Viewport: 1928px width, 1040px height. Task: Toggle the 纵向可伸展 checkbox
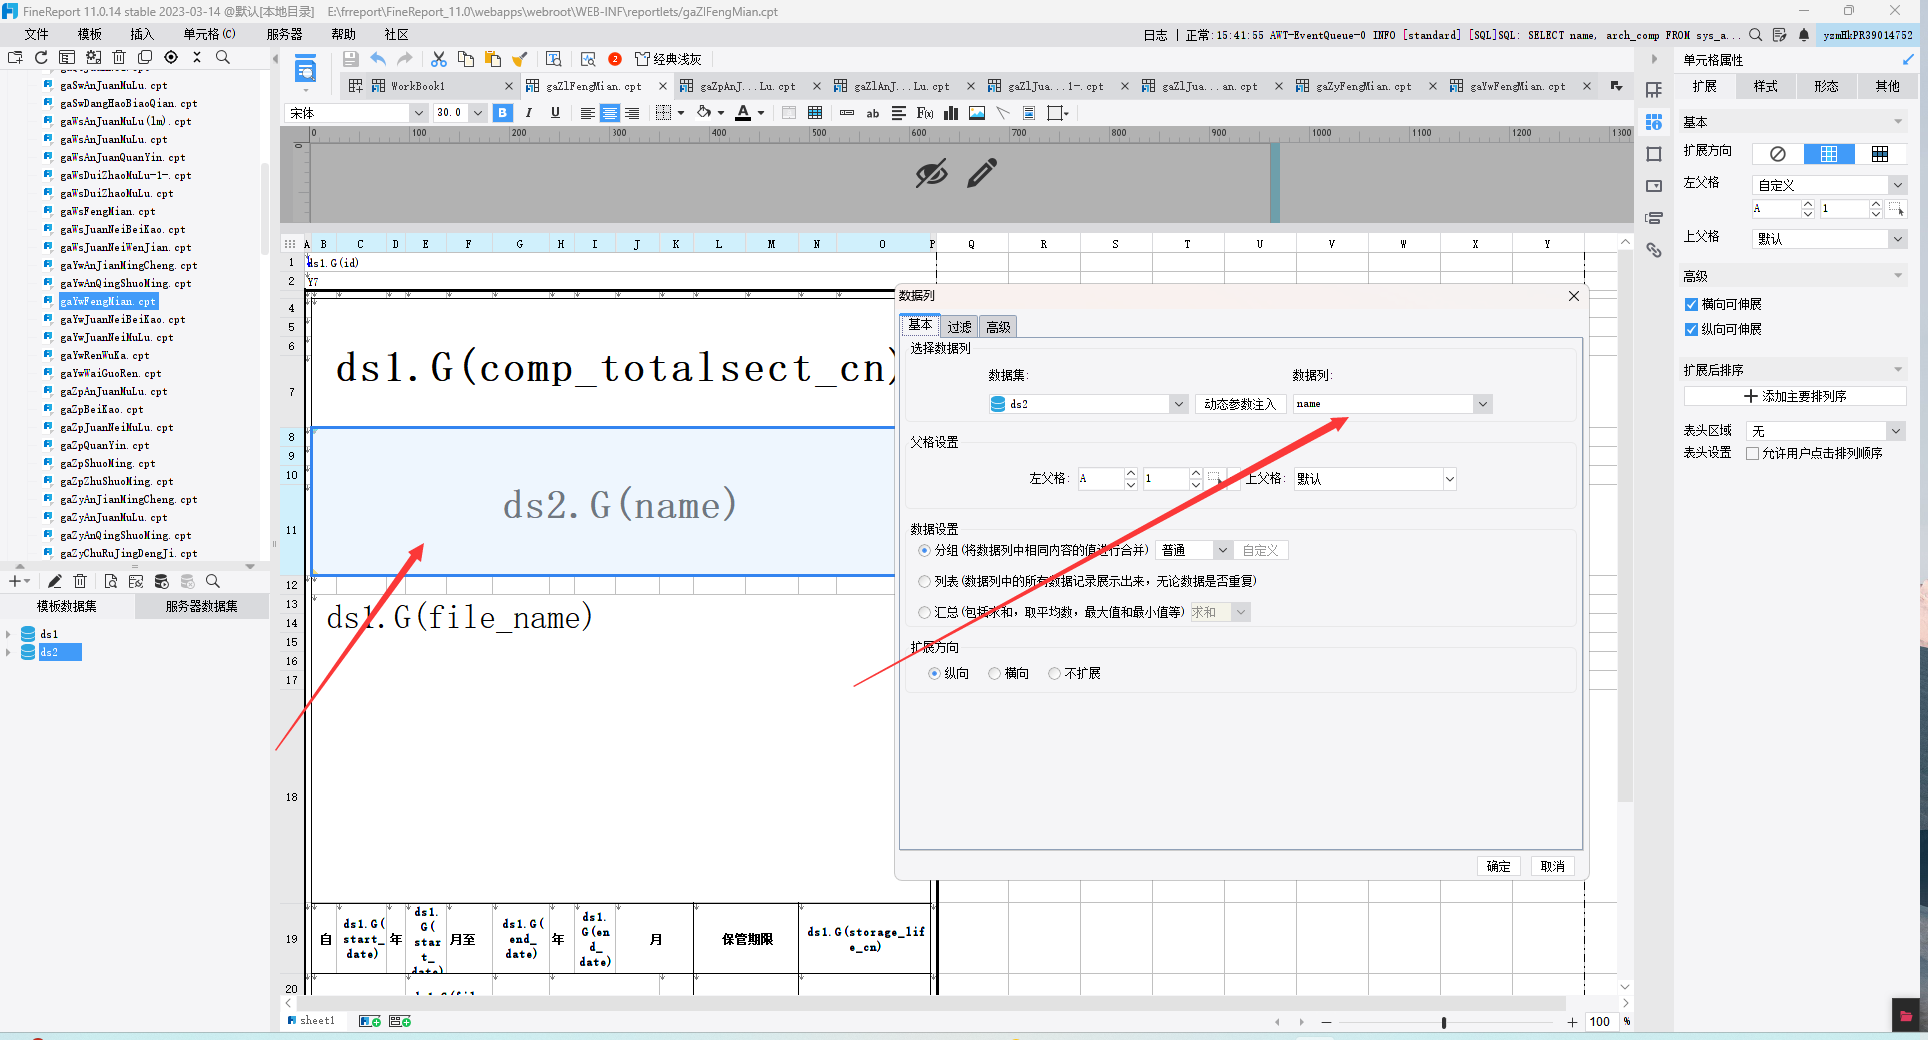click(1691, 329)
